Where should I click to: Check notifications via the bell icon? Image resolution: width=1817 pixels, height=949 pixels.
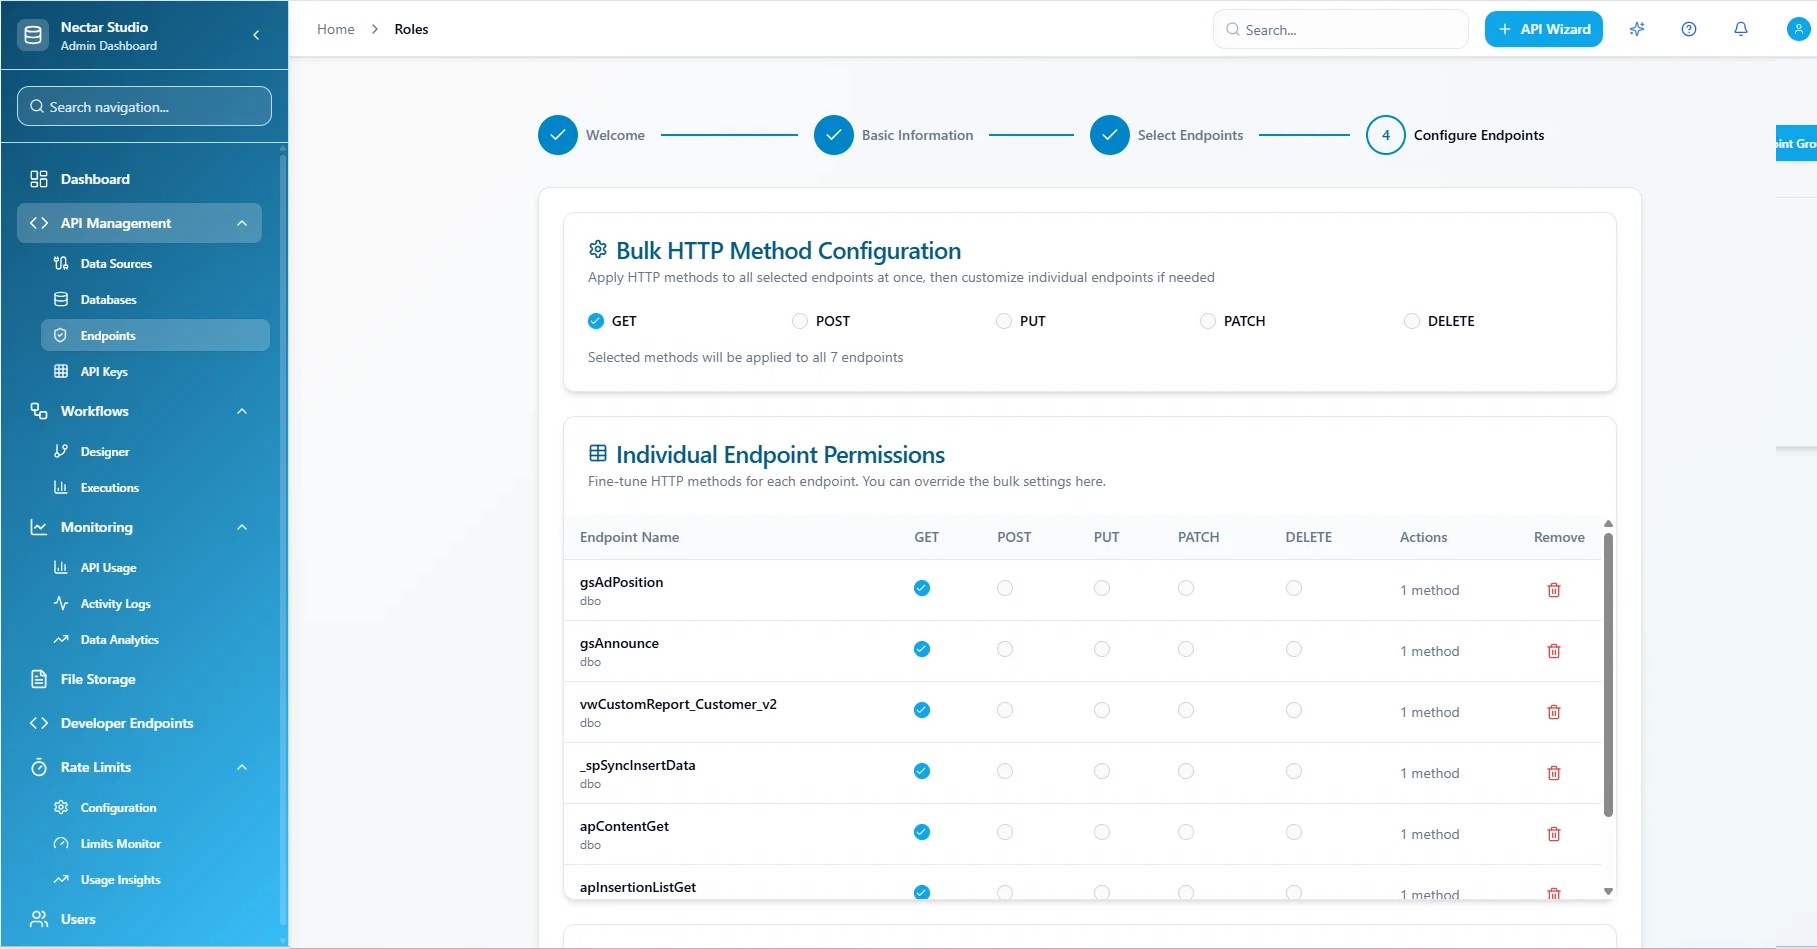point(1741,29)
